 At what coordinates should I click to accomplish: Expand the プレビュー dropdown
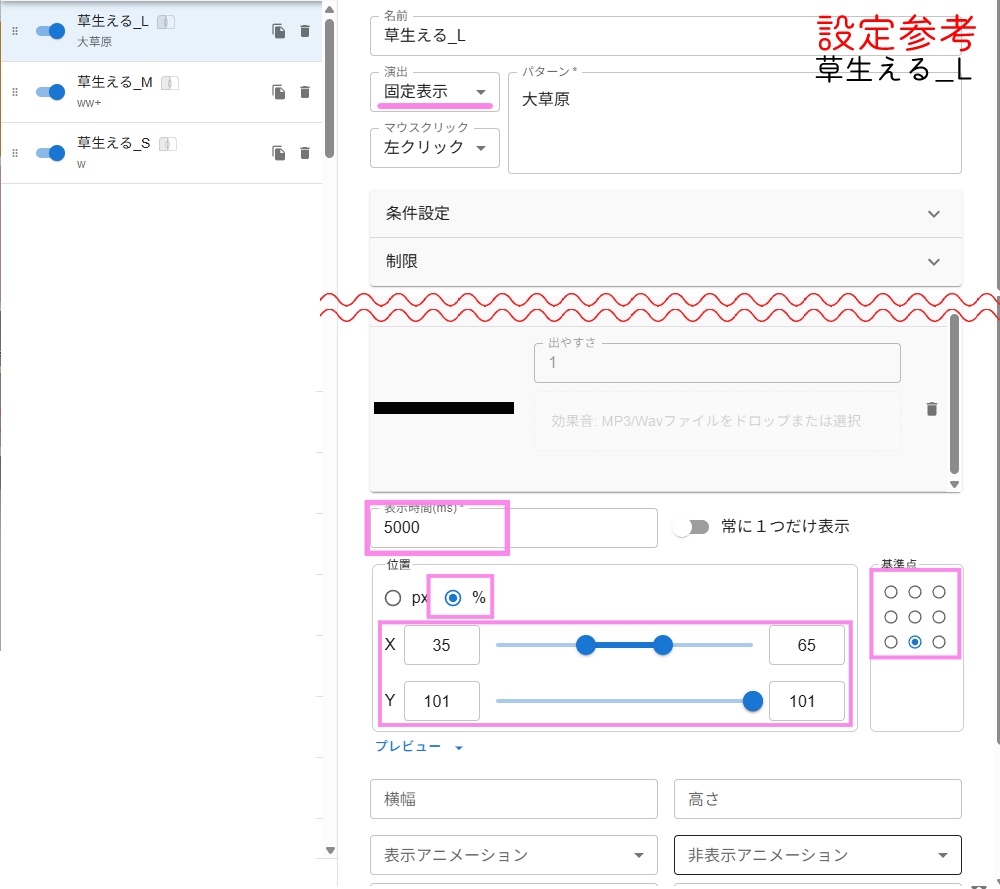pyautogui.click(x=419, y=747)
